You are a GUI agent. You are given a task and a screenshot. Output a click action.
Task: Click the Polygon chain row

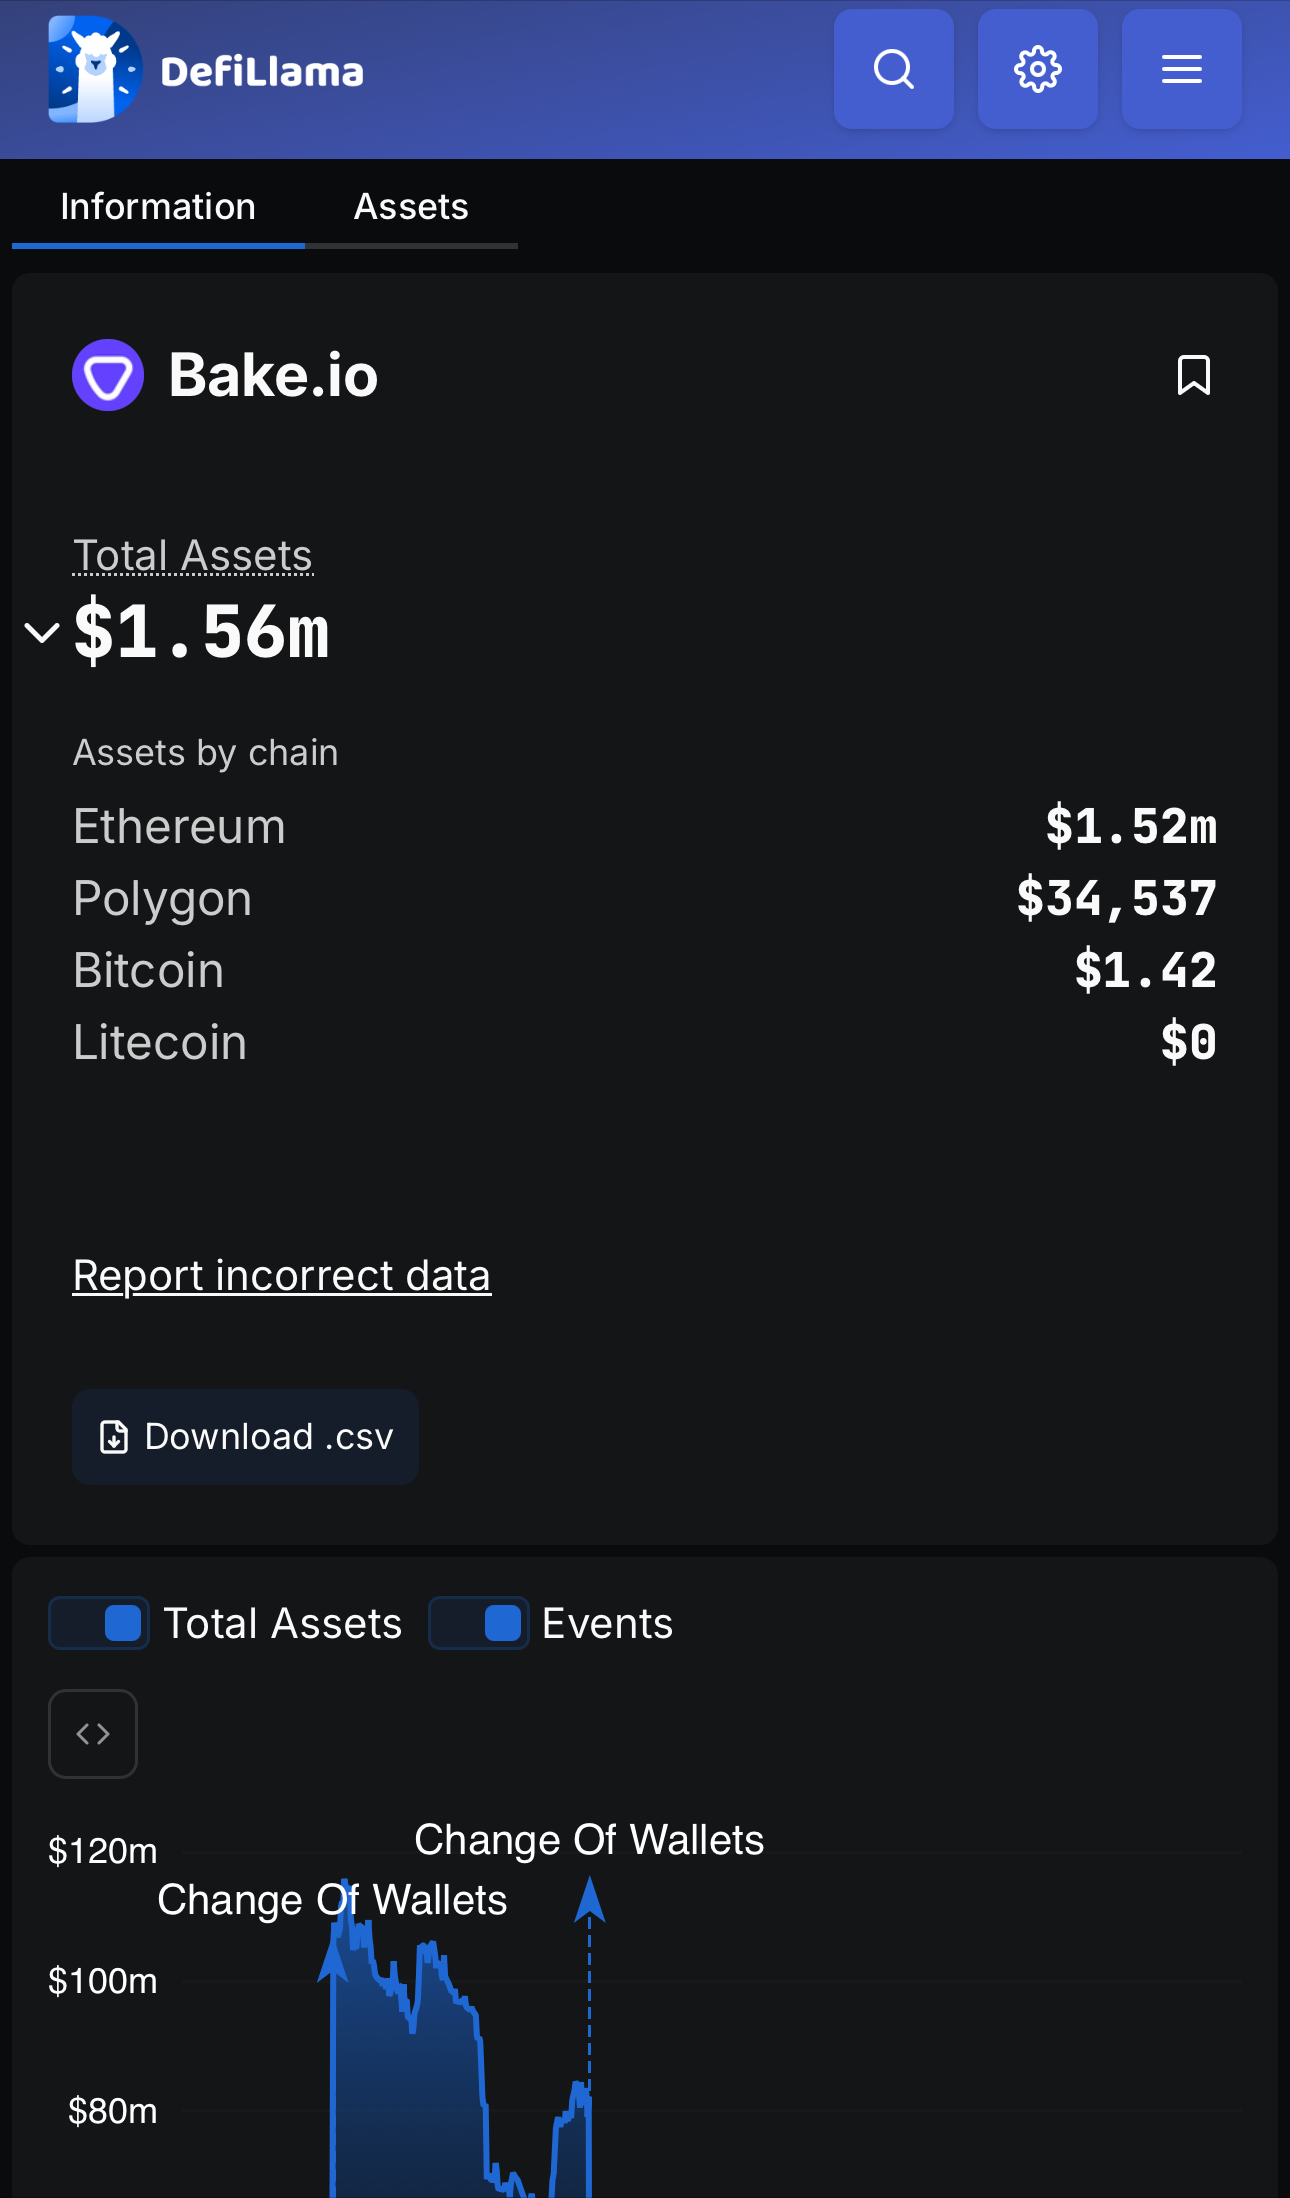tap(645, 898)
